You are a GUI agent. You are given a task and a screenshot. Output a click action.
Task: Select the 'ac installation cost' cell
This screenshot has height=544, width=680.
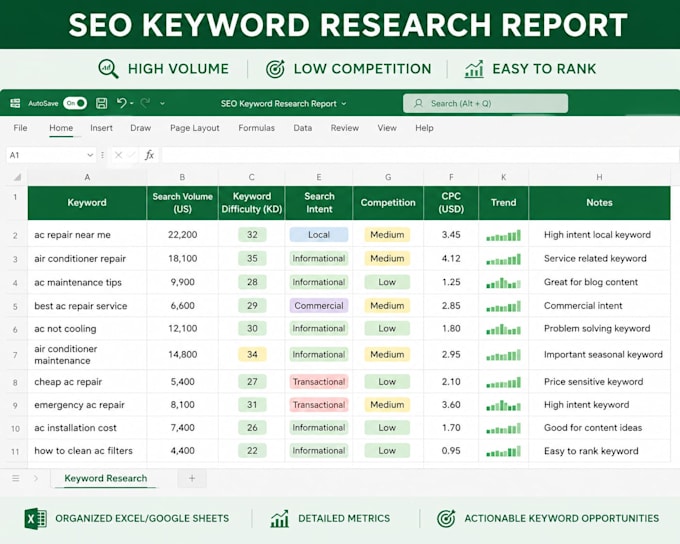click(87, 428)
